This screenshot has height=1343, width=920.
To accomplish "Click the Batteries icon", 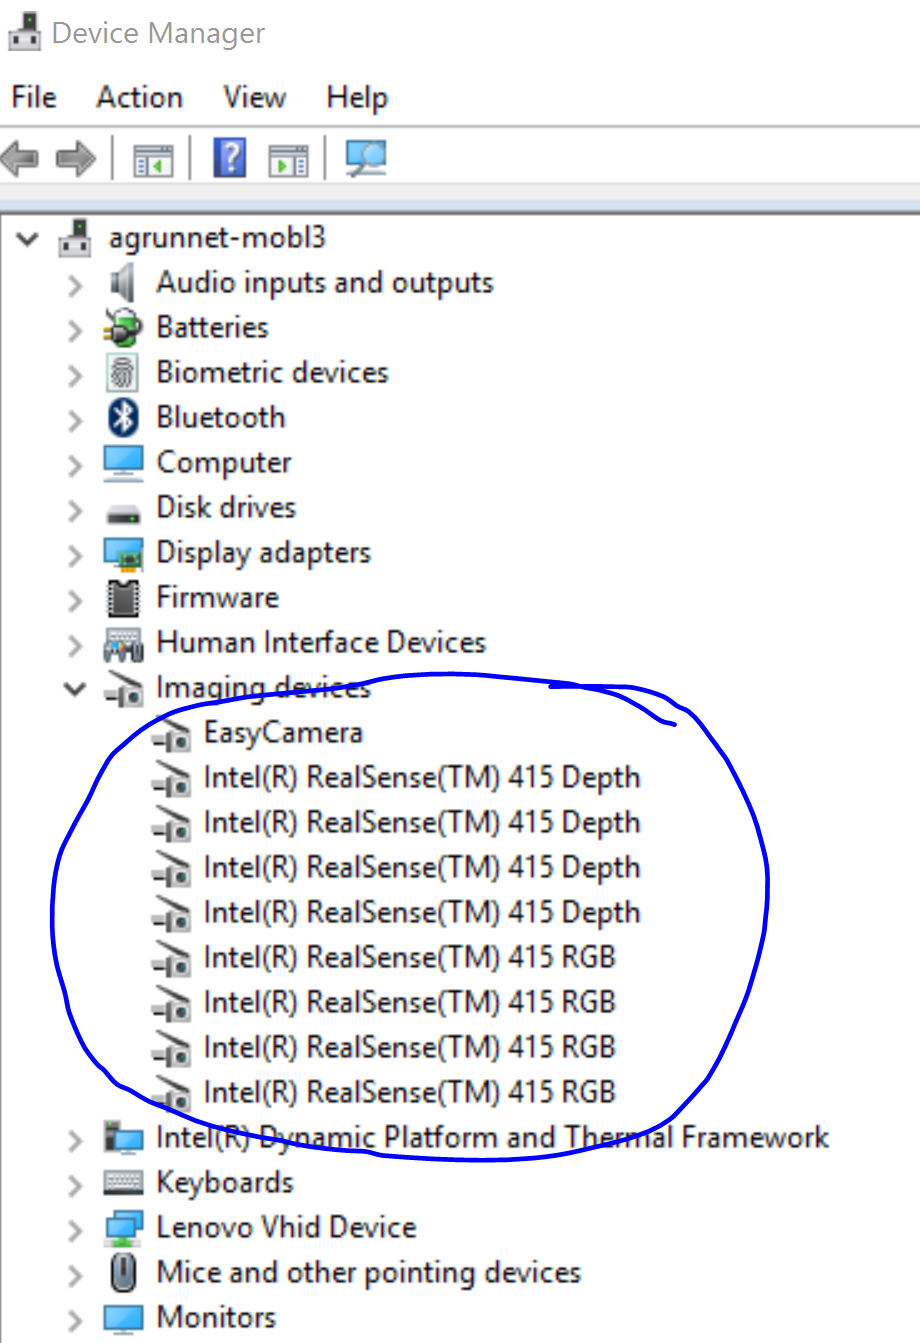I will pyautogui.click(x=123, y=328).
